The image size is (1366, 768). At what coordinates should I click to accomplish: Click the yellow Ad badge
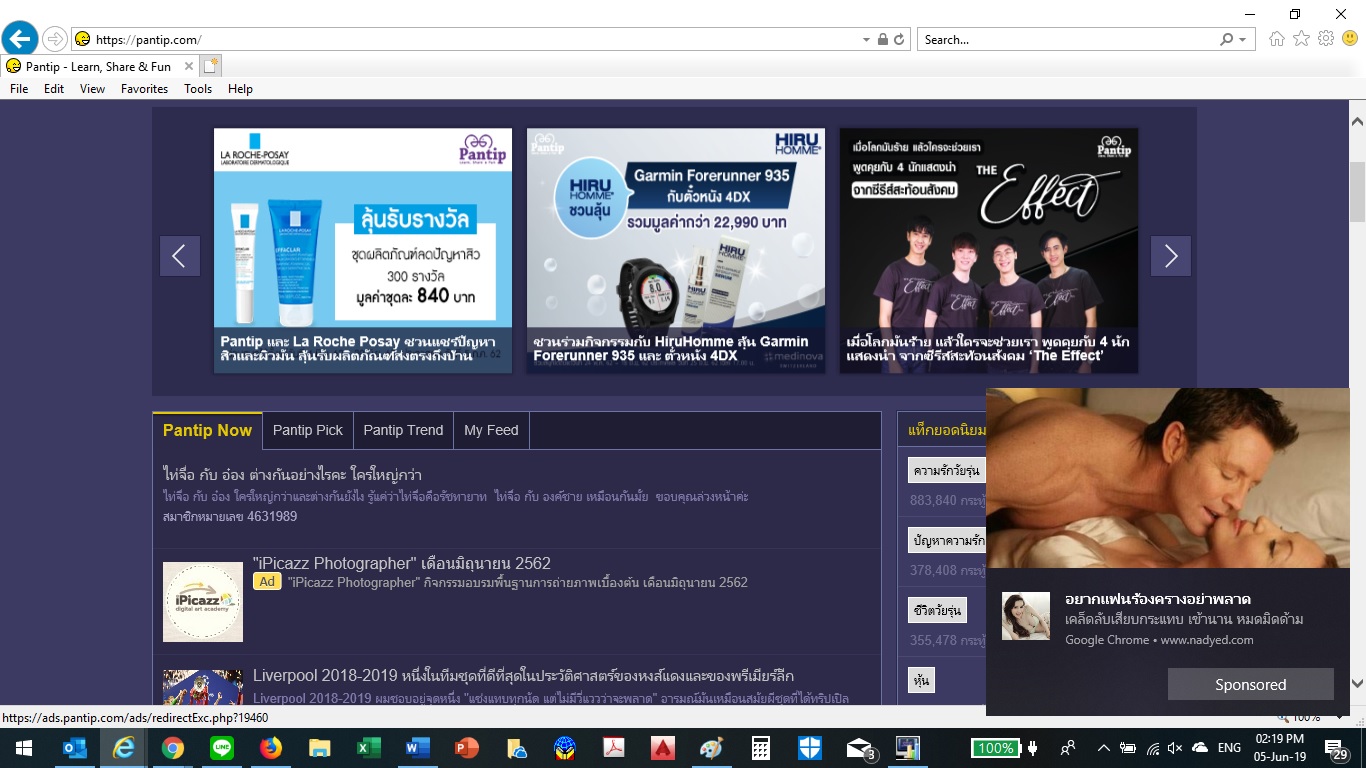267,582
